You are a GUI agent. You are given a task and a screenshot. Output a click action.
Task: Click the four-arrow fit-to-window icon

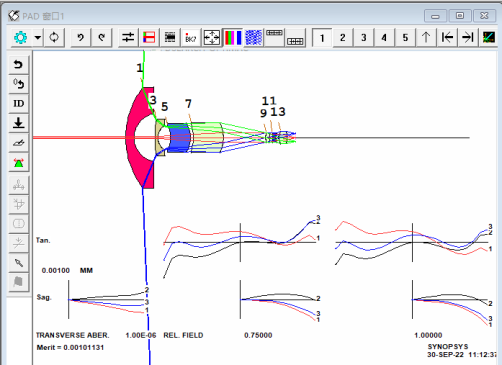click(x=212, y=37)
